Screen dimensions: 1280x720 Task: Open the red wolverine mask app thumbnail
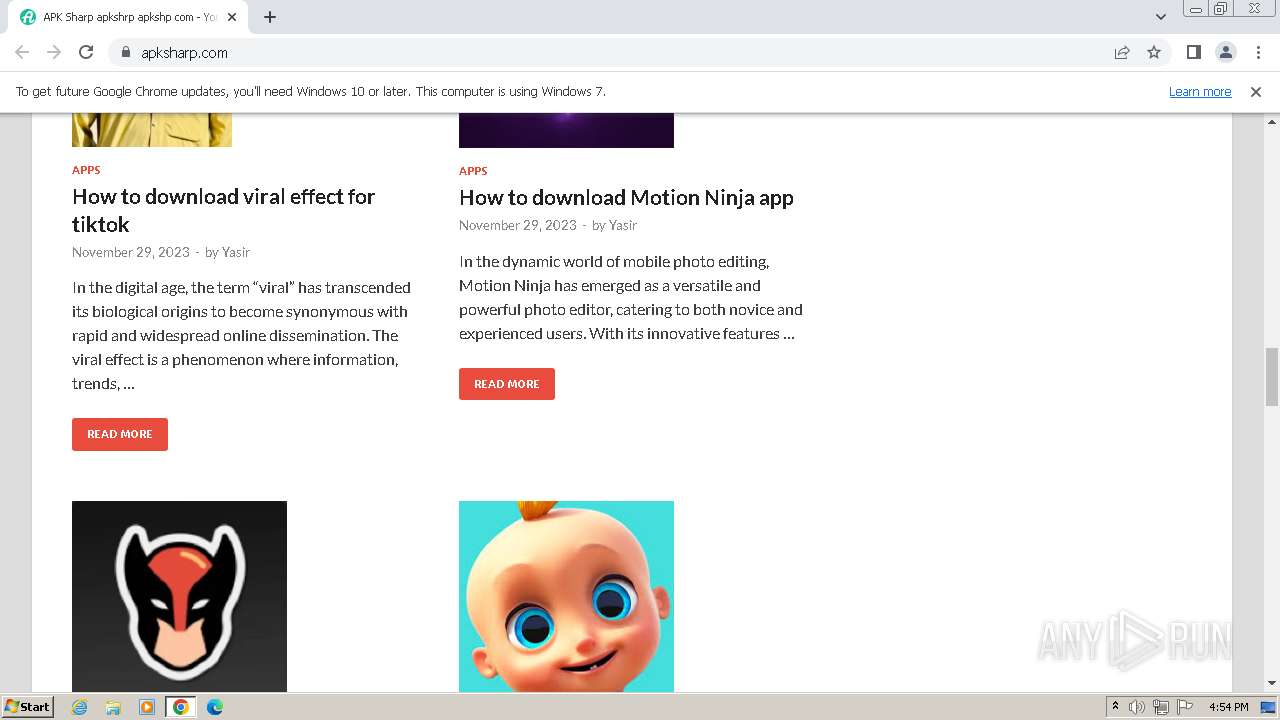click(x=179, y=596)
